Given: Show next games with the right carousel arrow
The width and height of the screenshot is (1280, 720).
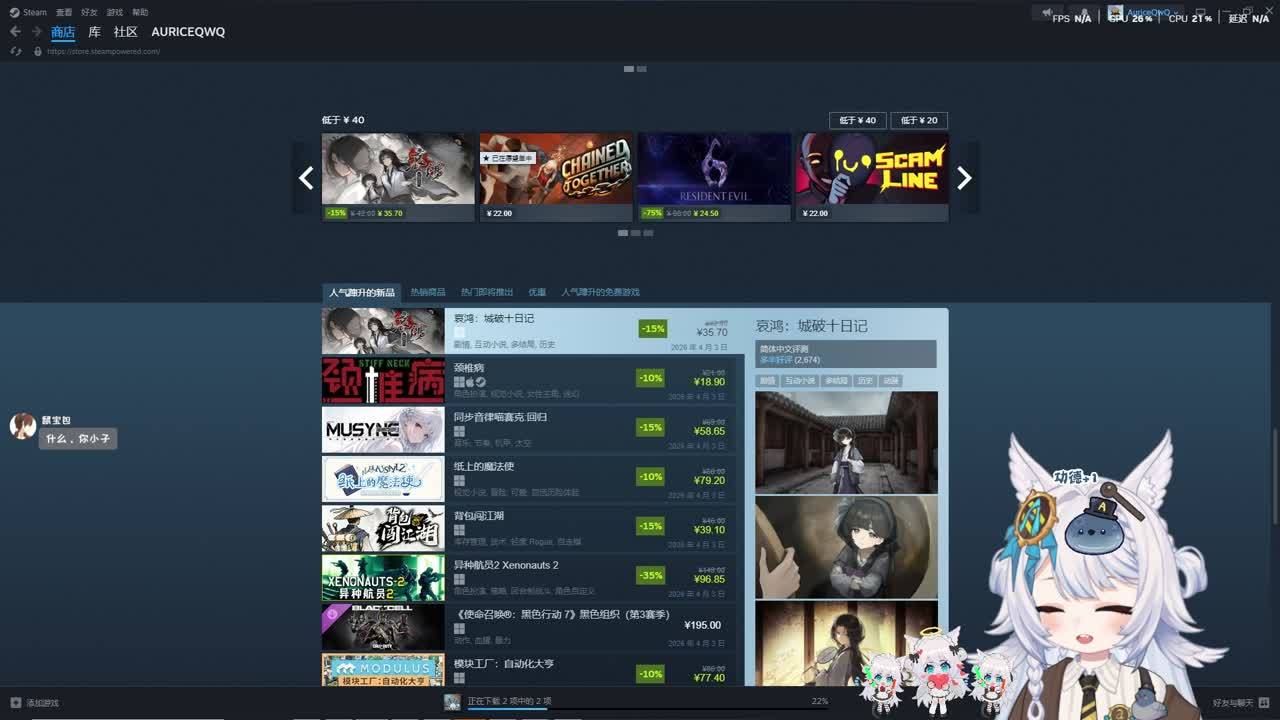Looking at the screenshot, I should click(x=964, y=178).
